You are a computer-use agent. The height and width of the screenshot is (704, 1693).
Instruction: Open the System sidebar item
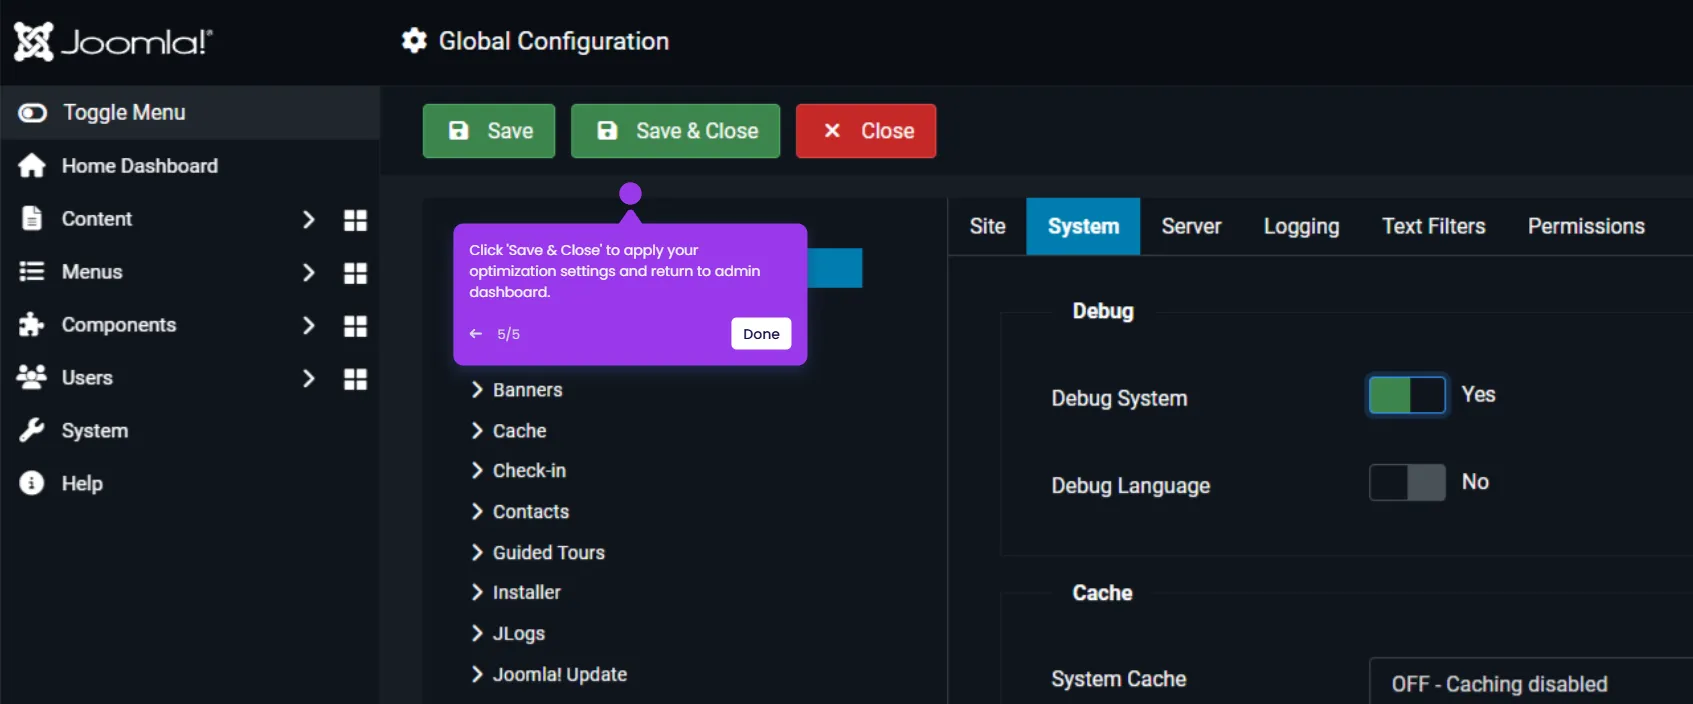pyautogui.click(x=95, y=431)
